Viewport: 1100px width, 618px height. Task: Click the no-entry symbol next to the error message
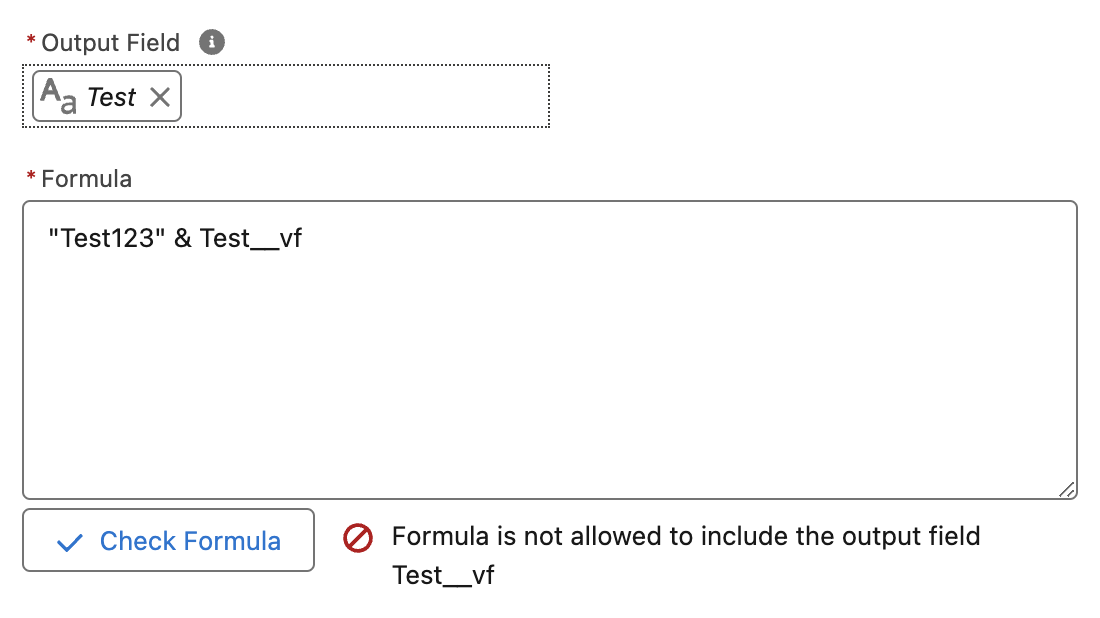click(x=357, y=539)
